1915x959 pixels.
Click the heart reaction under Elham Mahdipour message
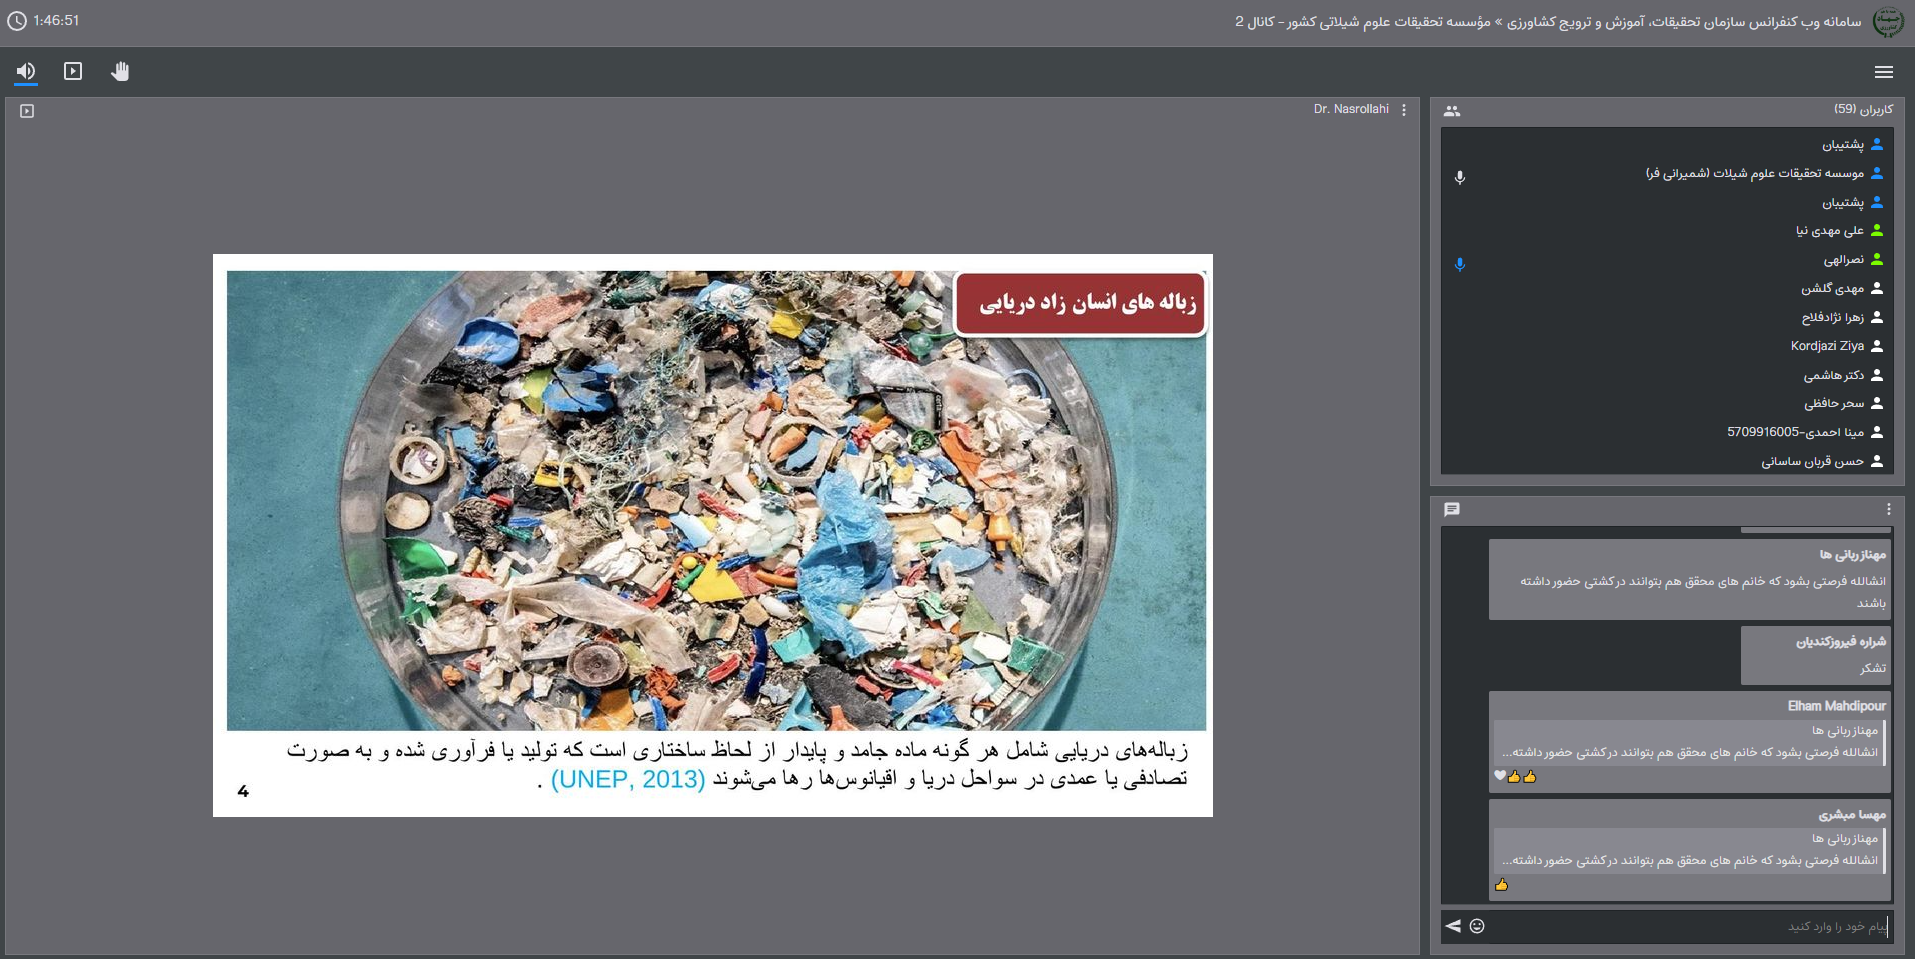pos(1499,776)
